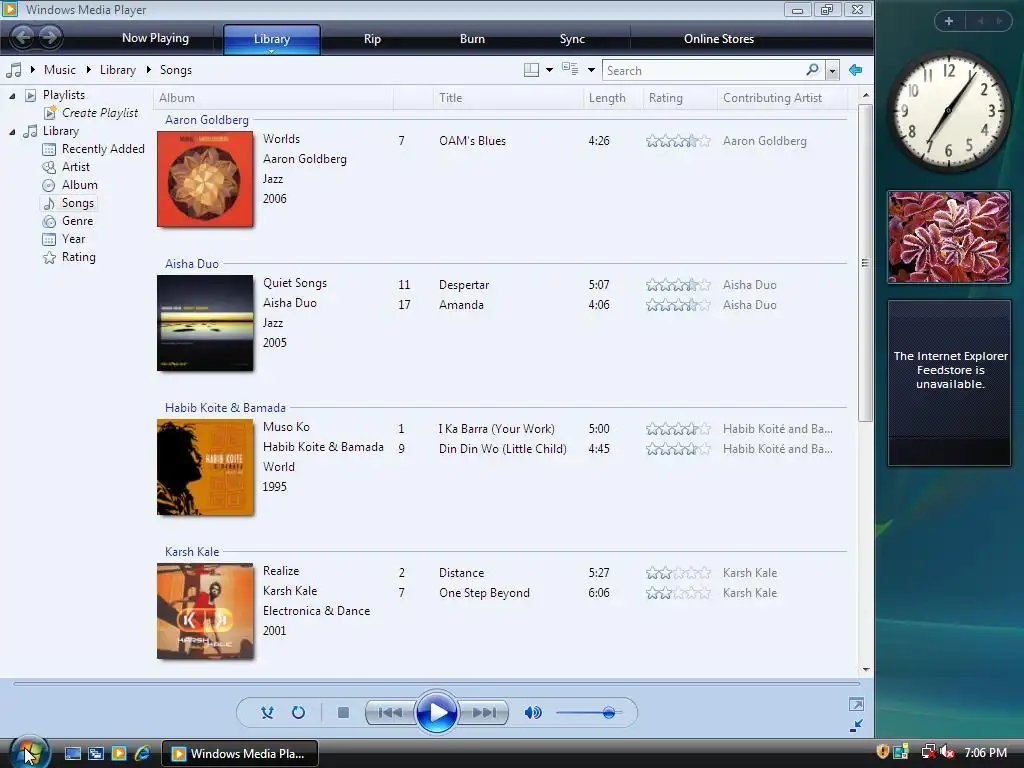
Task: Select the song Despertar
Action: [x=464, y=285]
